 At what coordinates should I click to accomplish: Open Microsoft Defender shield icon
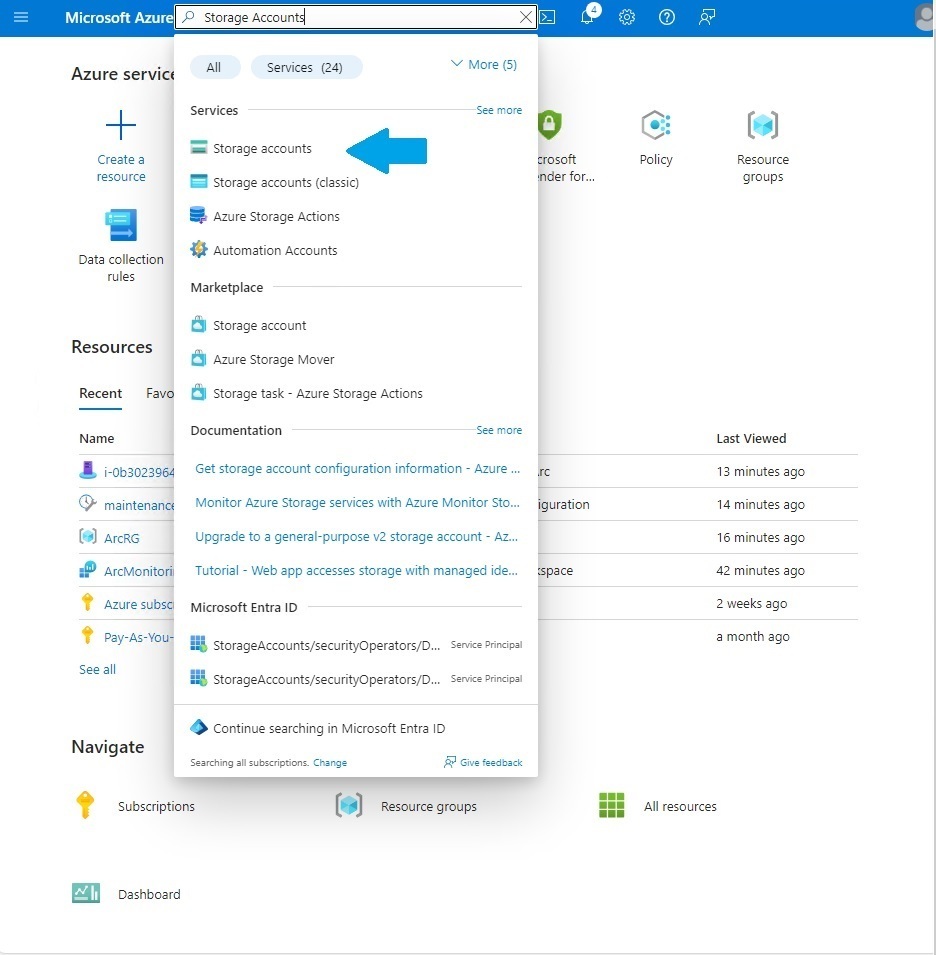[x=549, y=125]
